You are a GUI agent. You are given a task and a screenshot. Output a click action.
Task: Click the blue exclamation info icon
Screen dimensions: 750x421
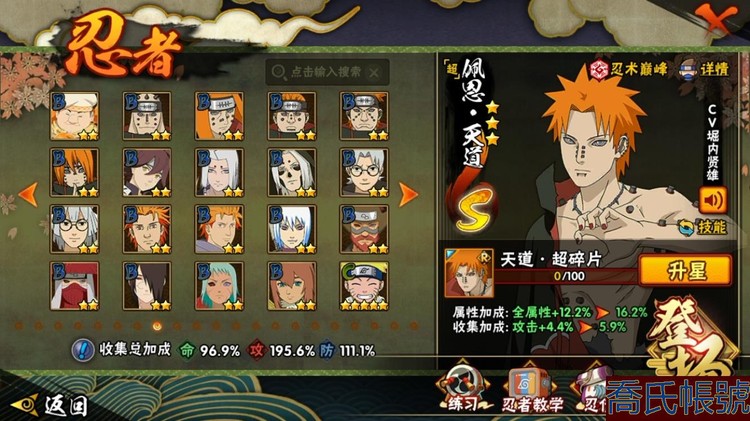click(83, 350)
